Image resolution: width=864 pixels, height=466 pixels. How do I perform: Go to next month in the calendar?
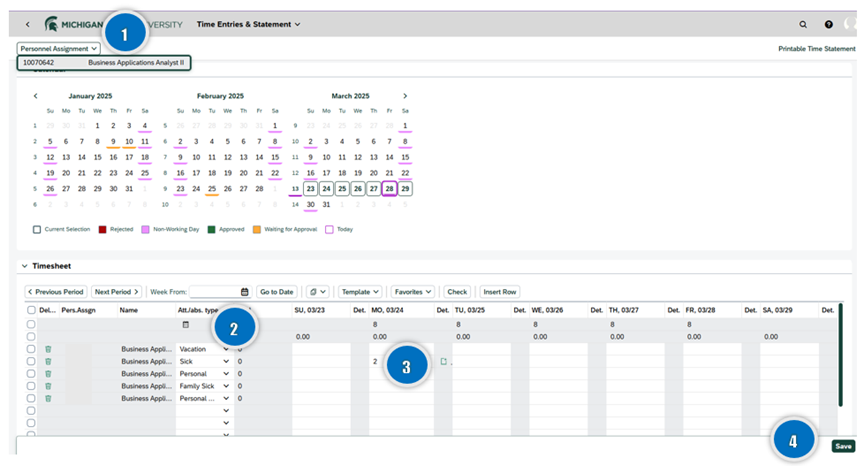coord(405,96)
